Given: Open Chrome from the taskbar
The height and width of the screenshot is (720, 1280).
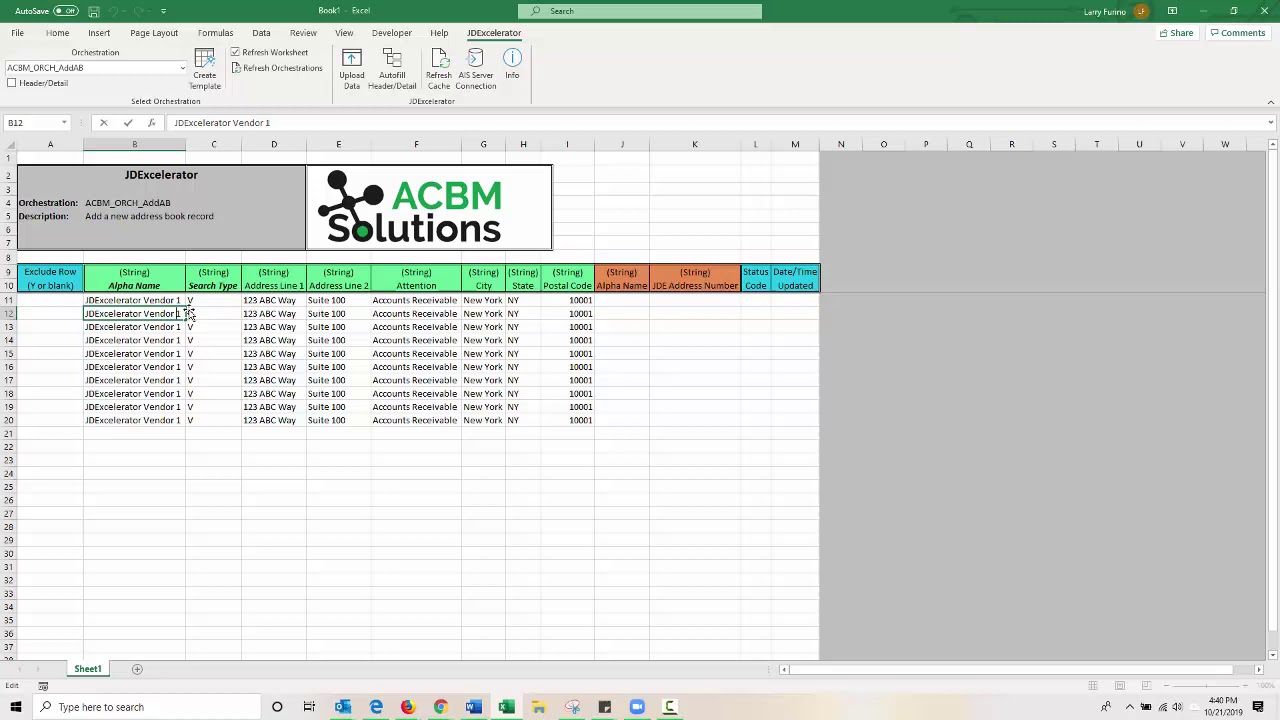Looking at the screenshot, I should pos(441,707).
